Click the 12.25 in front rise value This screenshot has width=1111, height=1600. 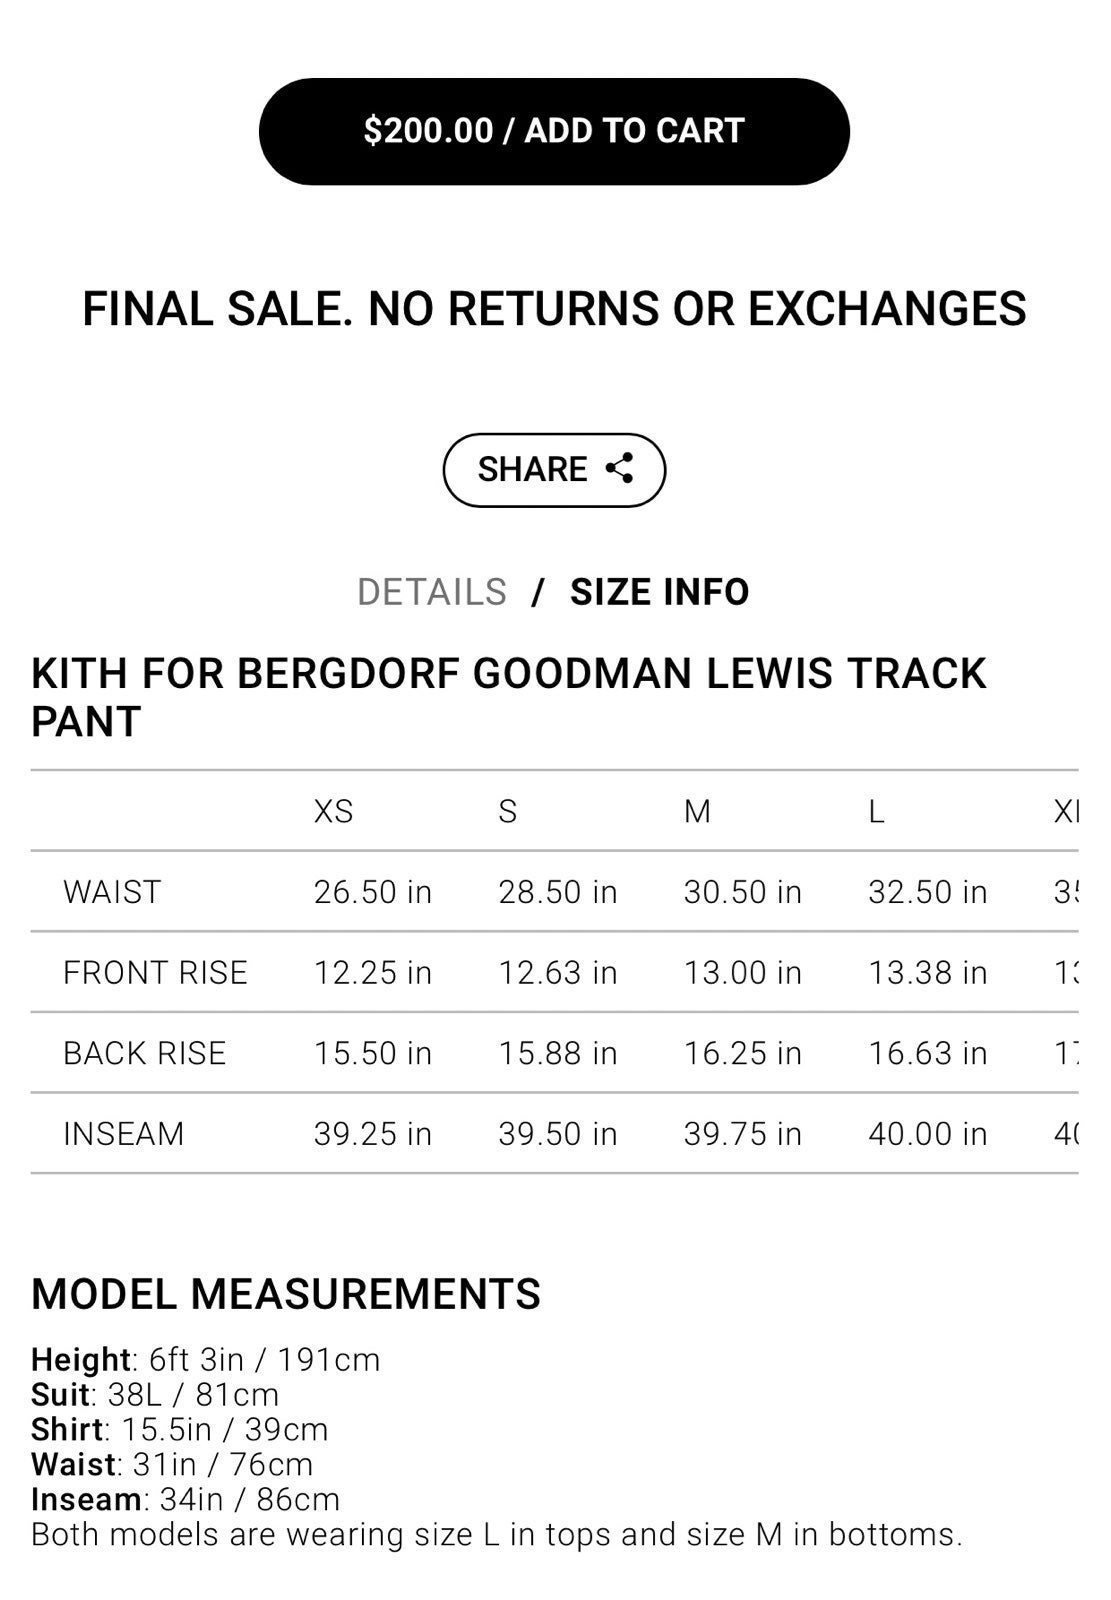click(373, 972)
